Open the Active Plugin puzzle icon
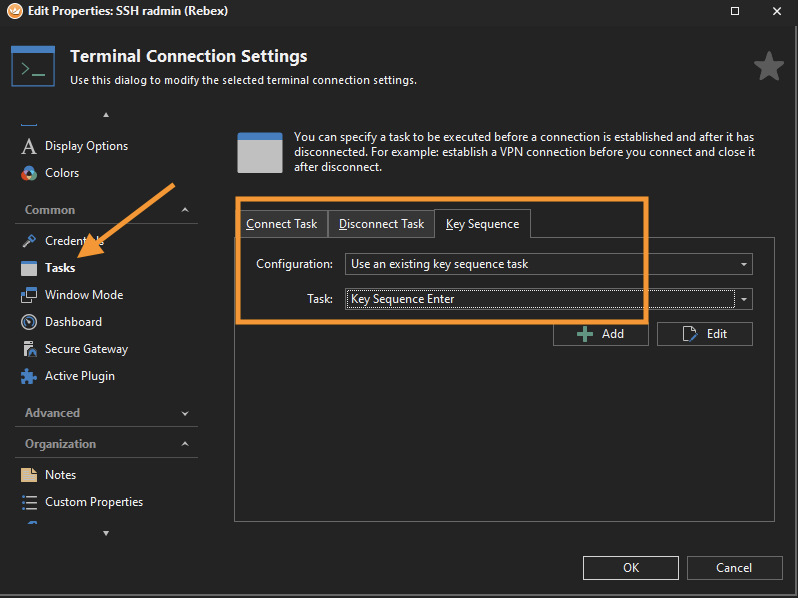The image size is (798, 598). [28, 376]
